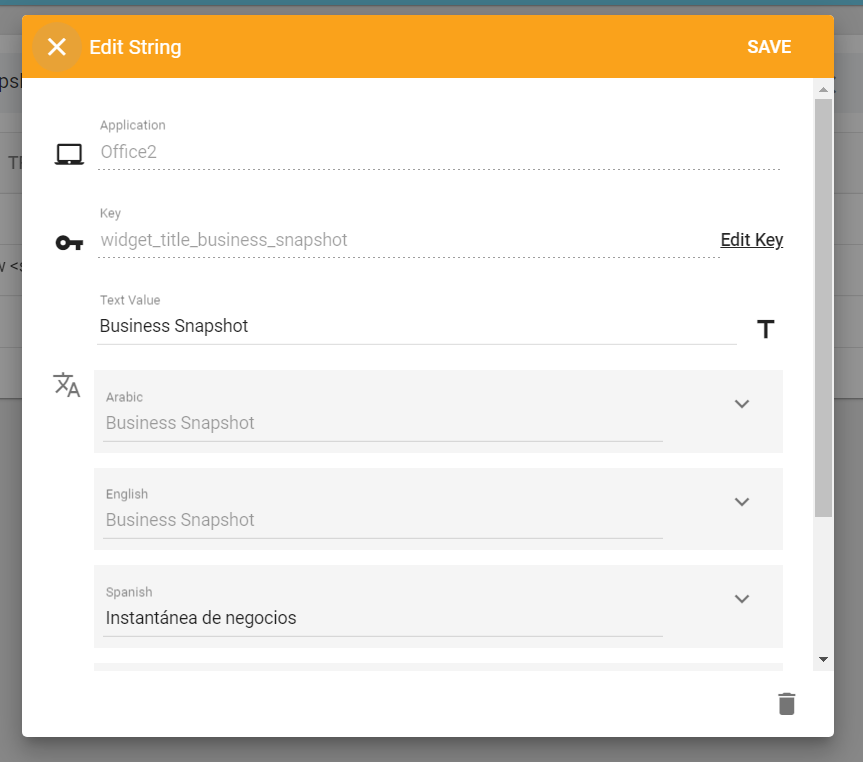
Task: Click the Application field showing Office2
Action: click(x=438, y=153)
